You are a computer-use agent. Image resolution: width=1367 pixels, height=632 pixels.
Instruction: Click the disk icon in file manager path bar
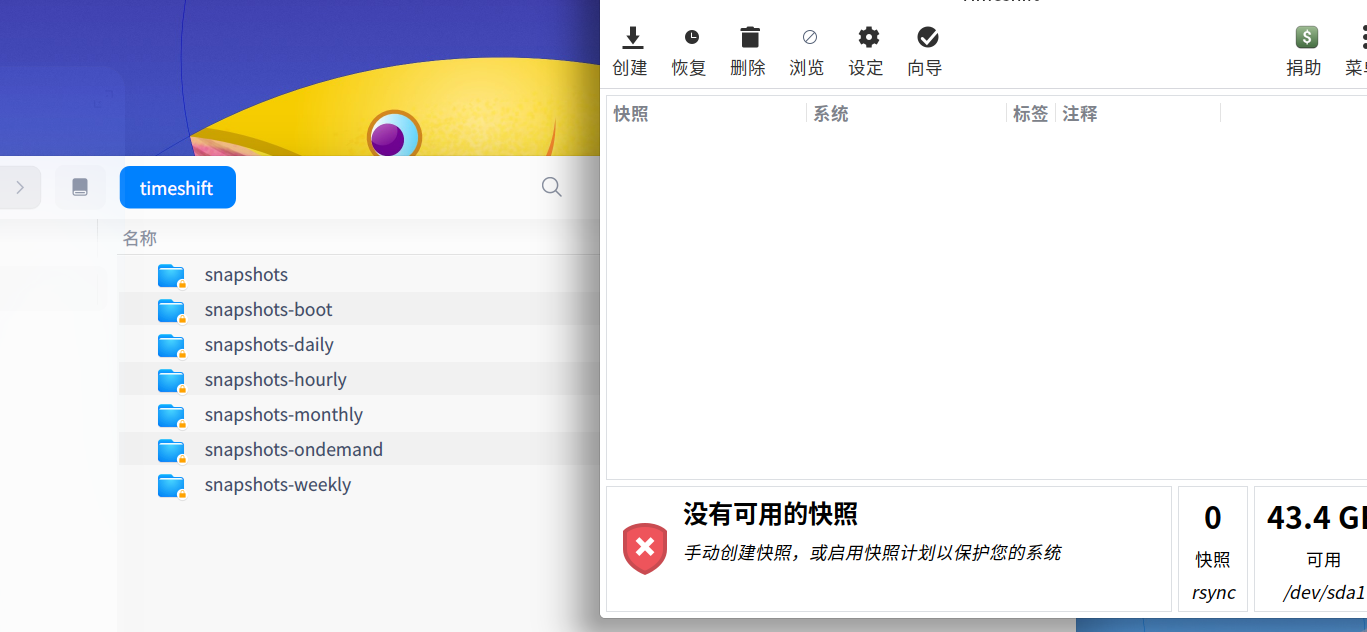click(80, 187)
